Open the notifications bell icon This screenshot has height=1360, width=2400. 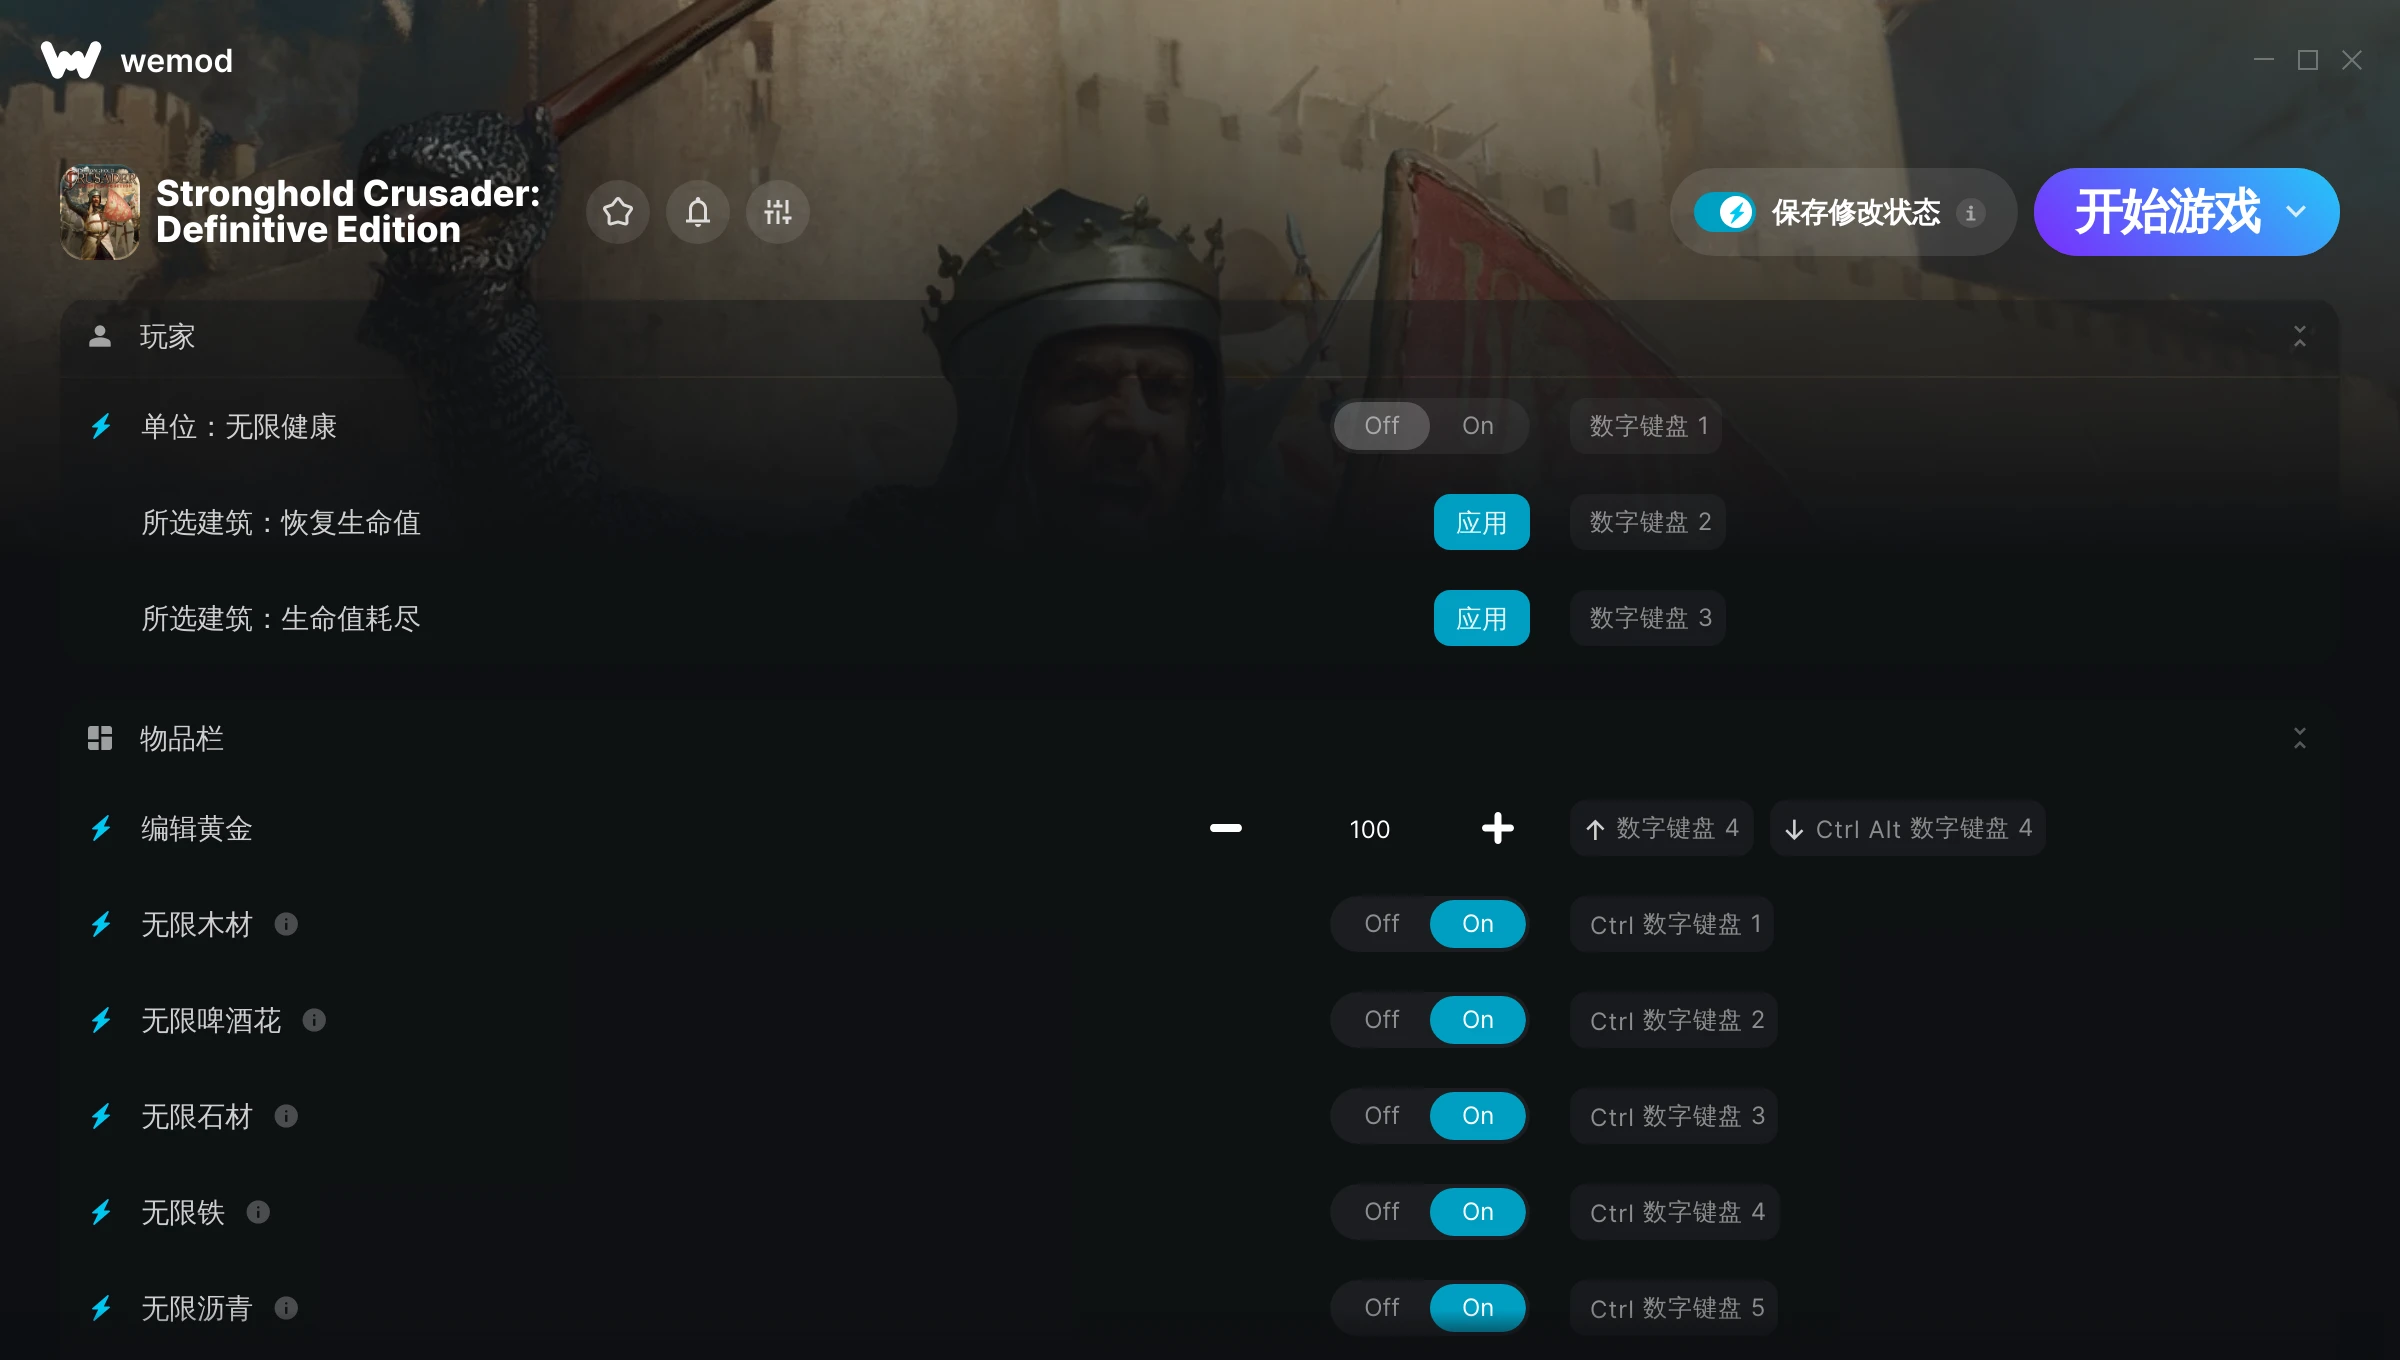point(698,212)
